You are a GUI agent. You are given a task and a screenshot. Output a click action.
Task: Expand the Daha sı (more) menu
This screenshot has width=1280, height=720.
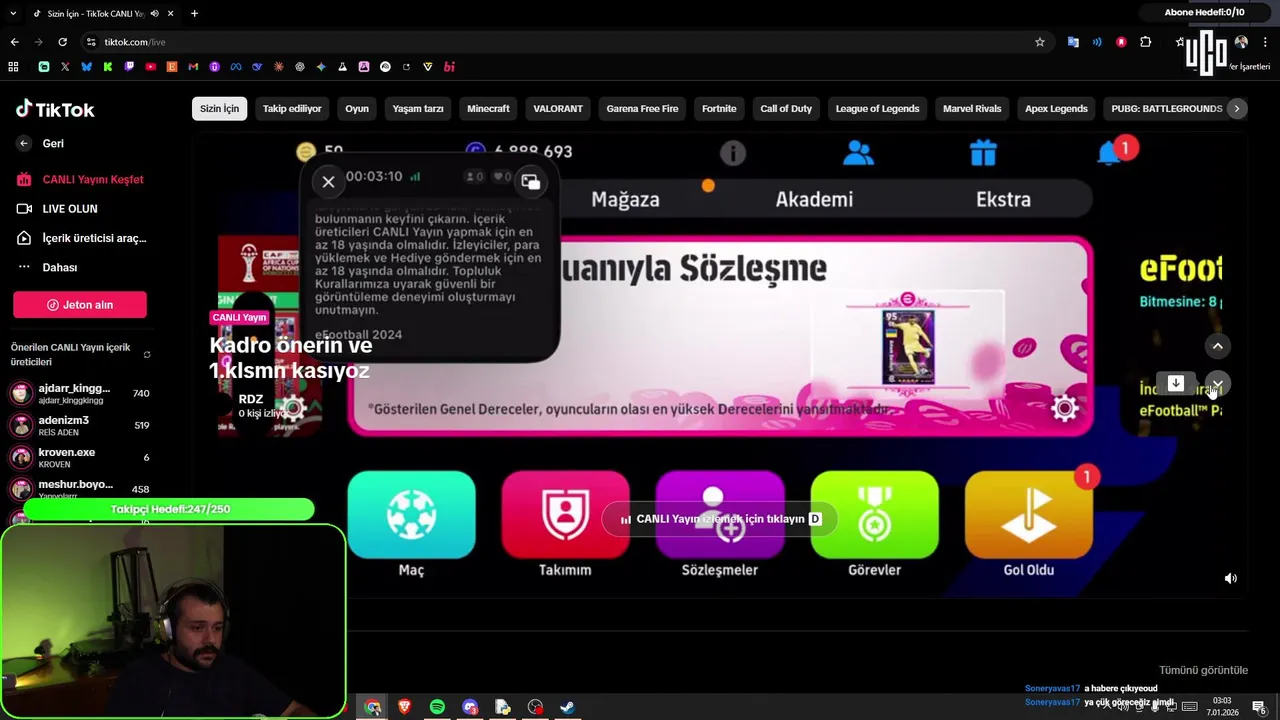tap(48, 267)
